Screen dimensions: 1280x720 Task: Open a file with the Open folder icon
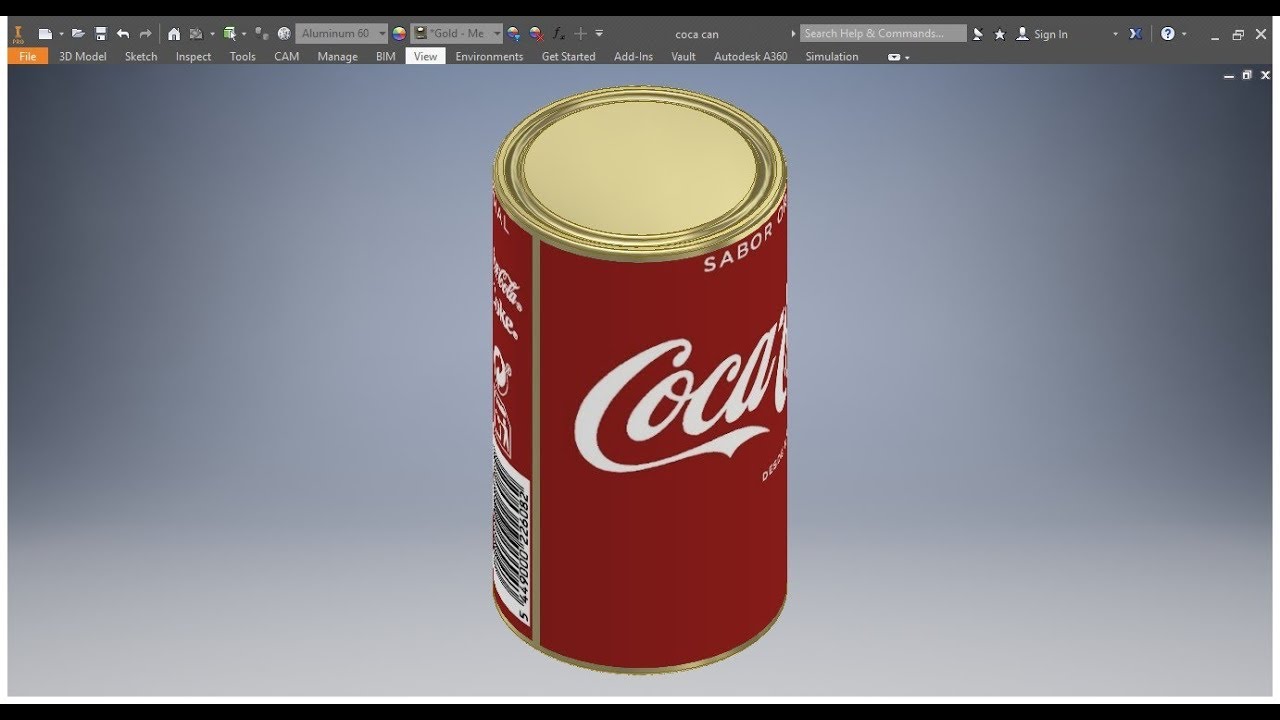click(x=78, y=34)
